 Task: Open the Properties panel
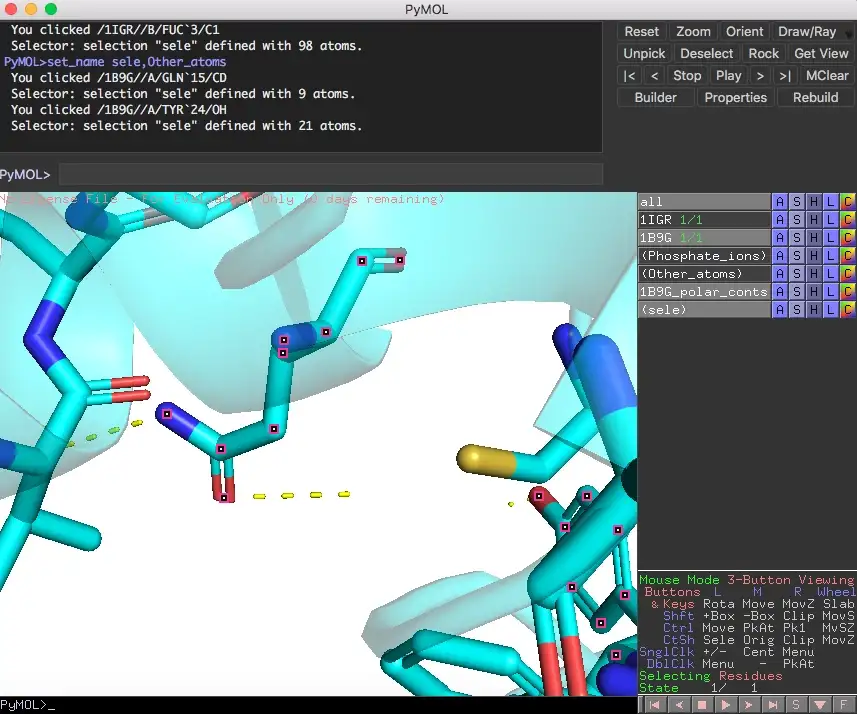pos(735,97)
